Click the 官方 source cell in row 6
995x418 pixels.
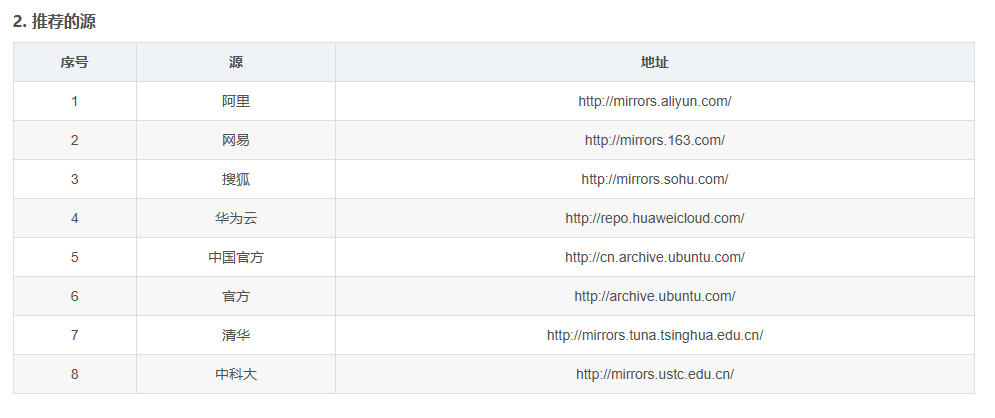coord(236,296)
